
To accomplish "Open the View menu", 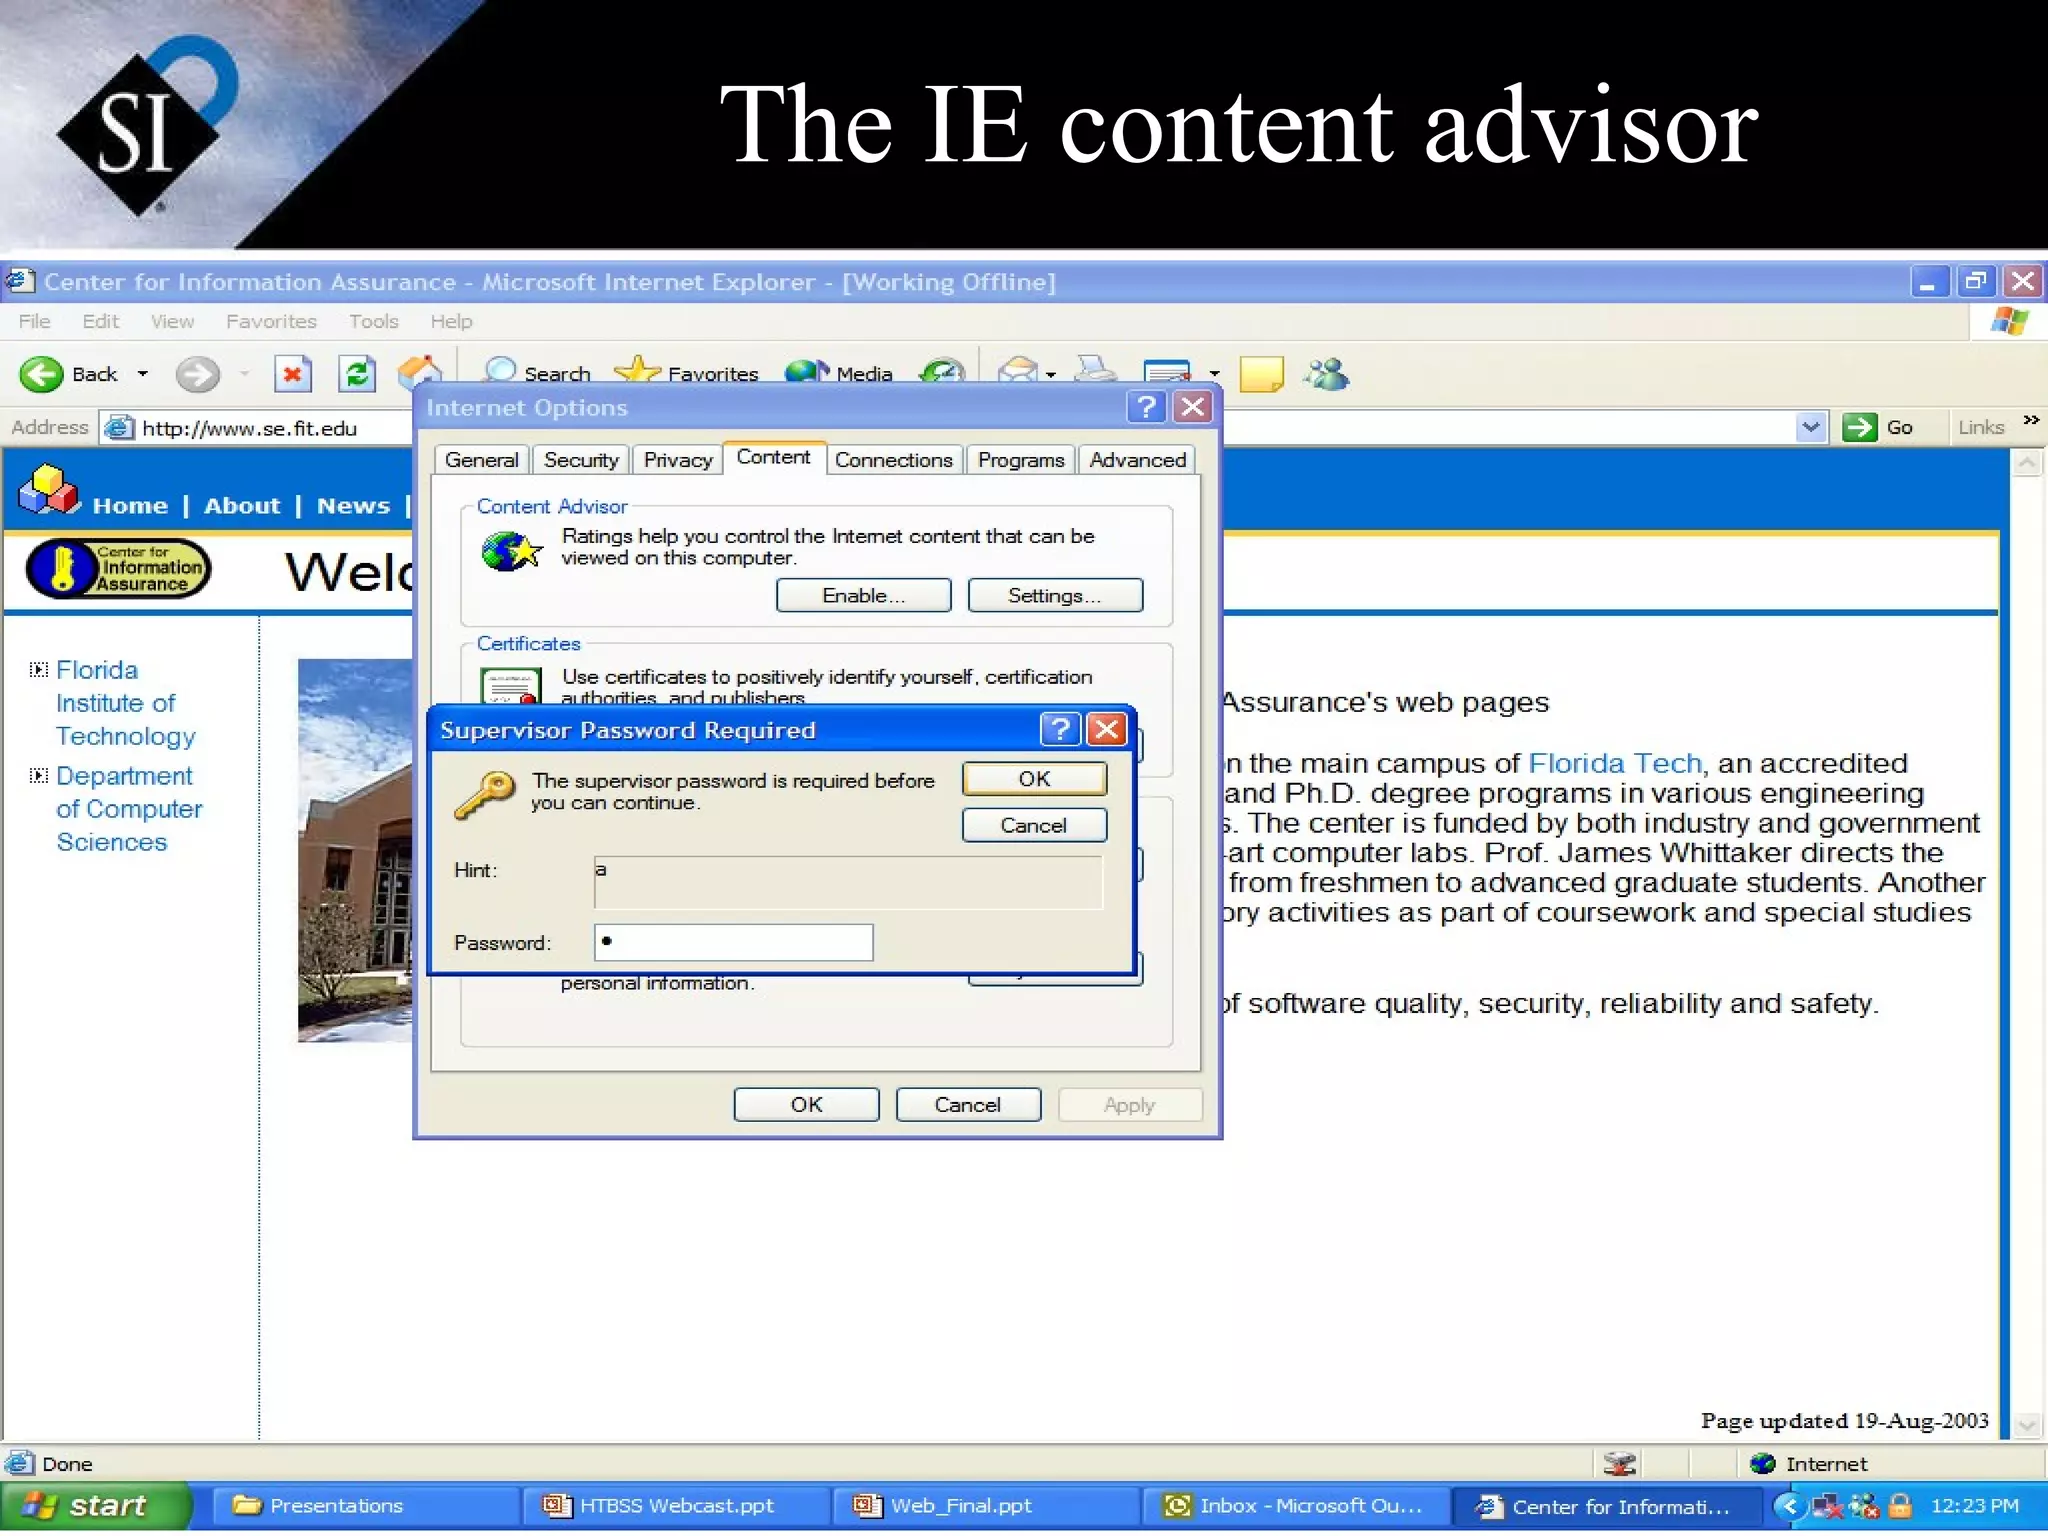I will 172,321.
